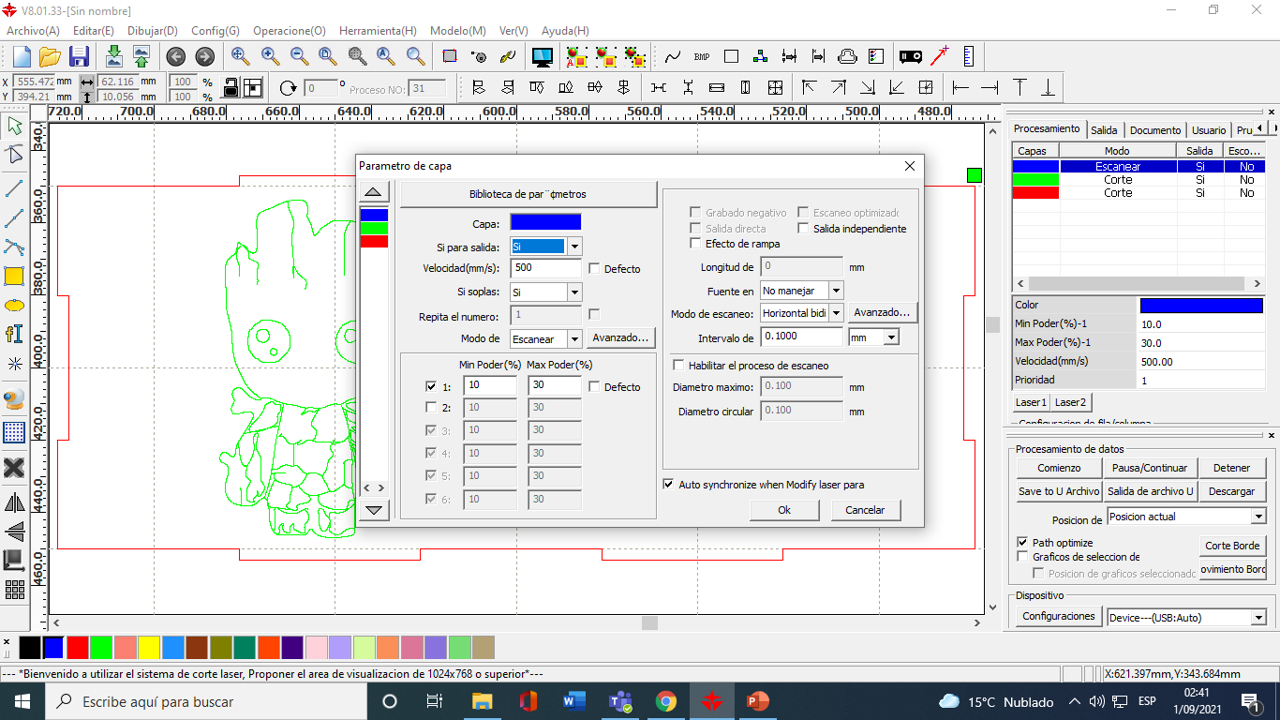Enable the Efecto de rampa checkbox
Viewport: 1280px width, 720px height.
point(696,243)
